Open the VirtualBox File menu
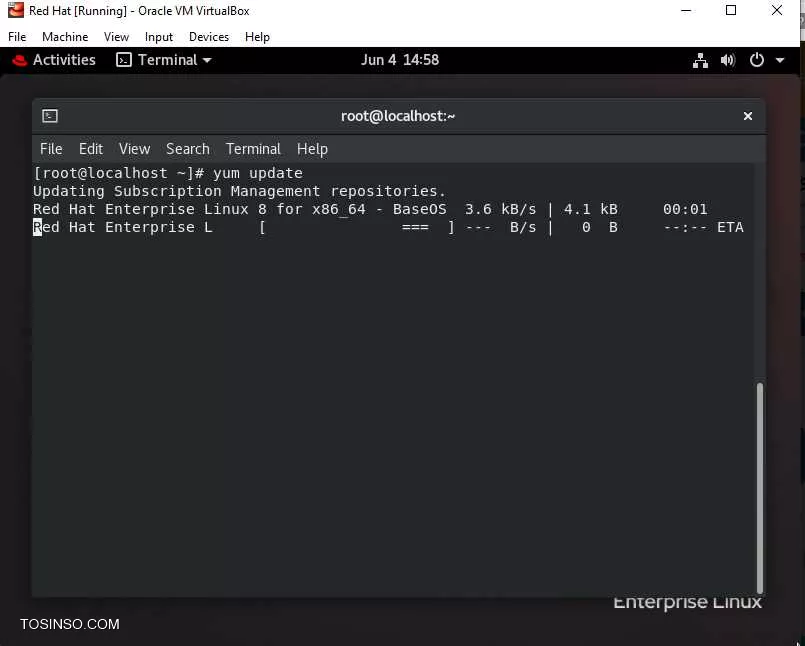The width and height of the screenshot is (805, 646). 17,37
